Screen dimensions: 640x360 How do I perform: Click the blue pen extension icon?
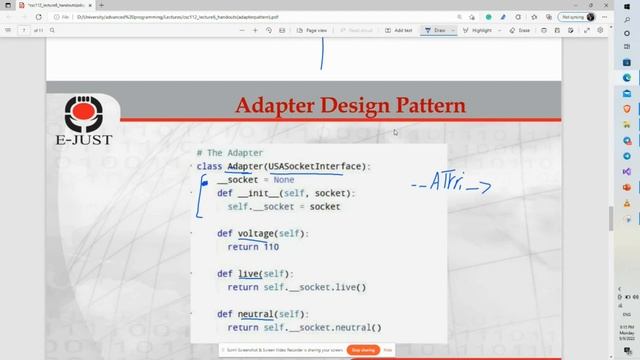[503, 17]
